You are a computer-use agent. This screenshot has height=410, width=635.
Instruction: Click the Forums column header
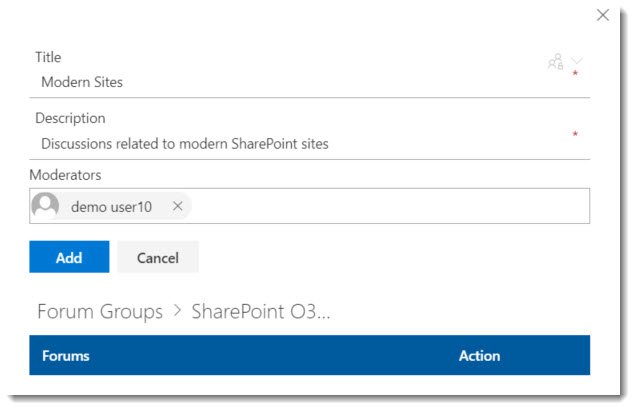coord(66,356)
